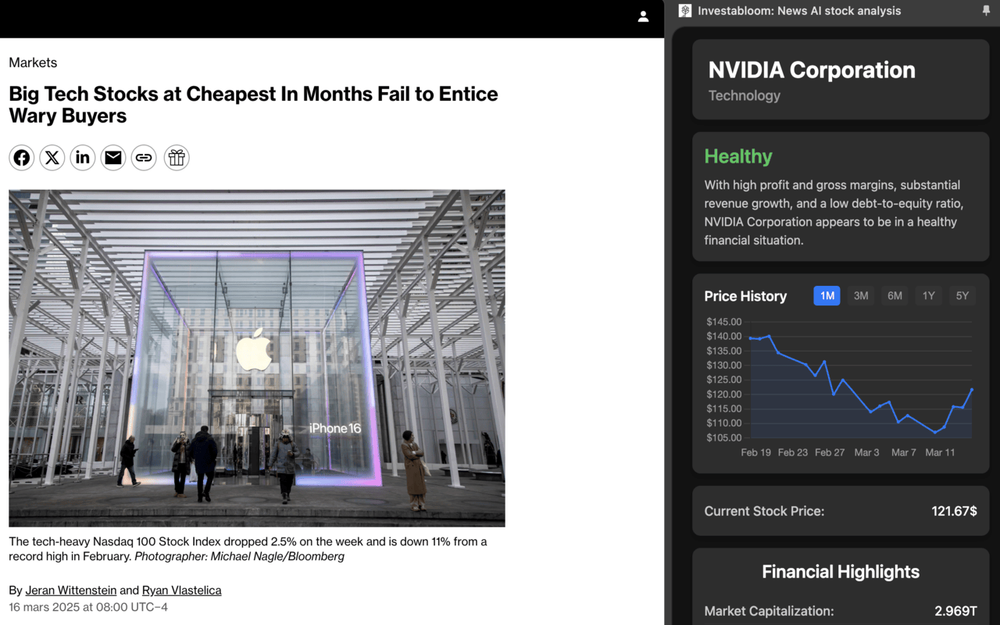Click the Price History heading
1000x625 pixels.
(745, 297)
